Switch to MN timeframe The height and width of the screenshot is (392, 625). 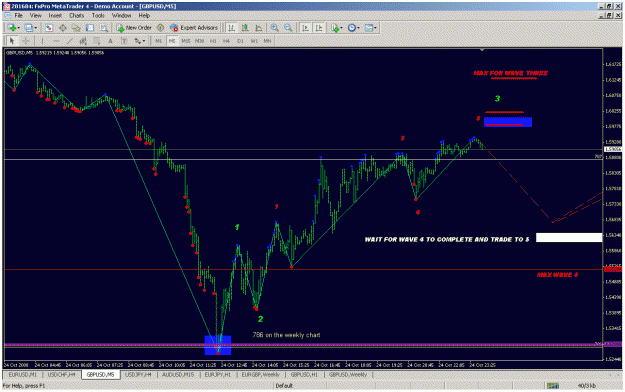click(x=267, y=41)
